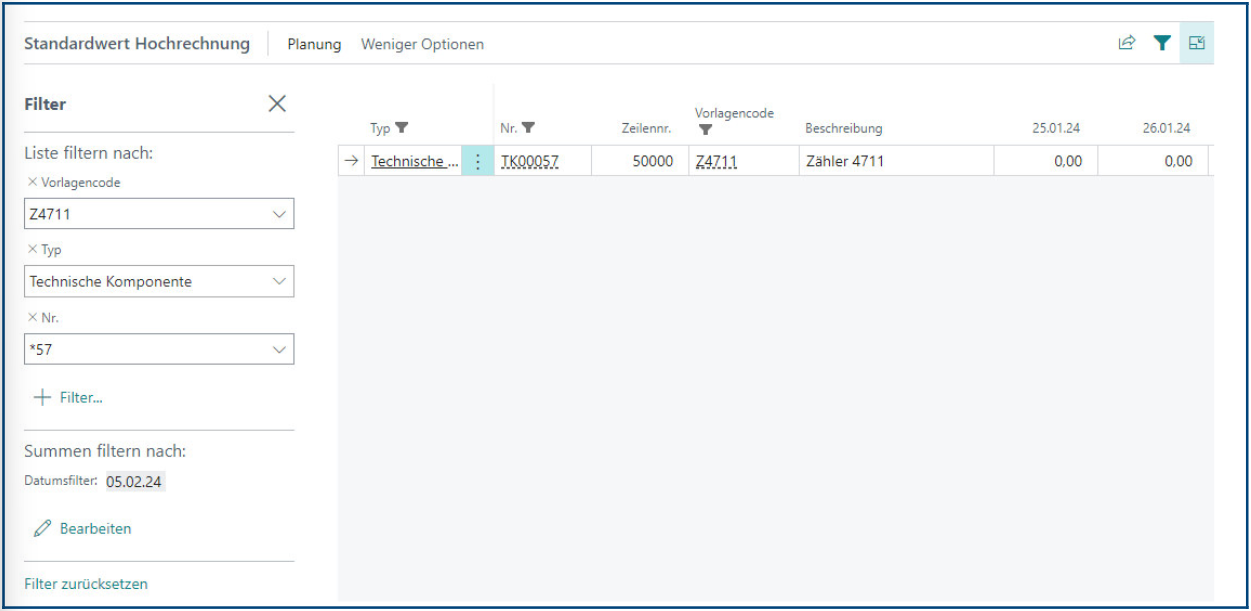Close the Filter pane with the X
Viewport: 1251px width, 611px height.
(277, 104)
